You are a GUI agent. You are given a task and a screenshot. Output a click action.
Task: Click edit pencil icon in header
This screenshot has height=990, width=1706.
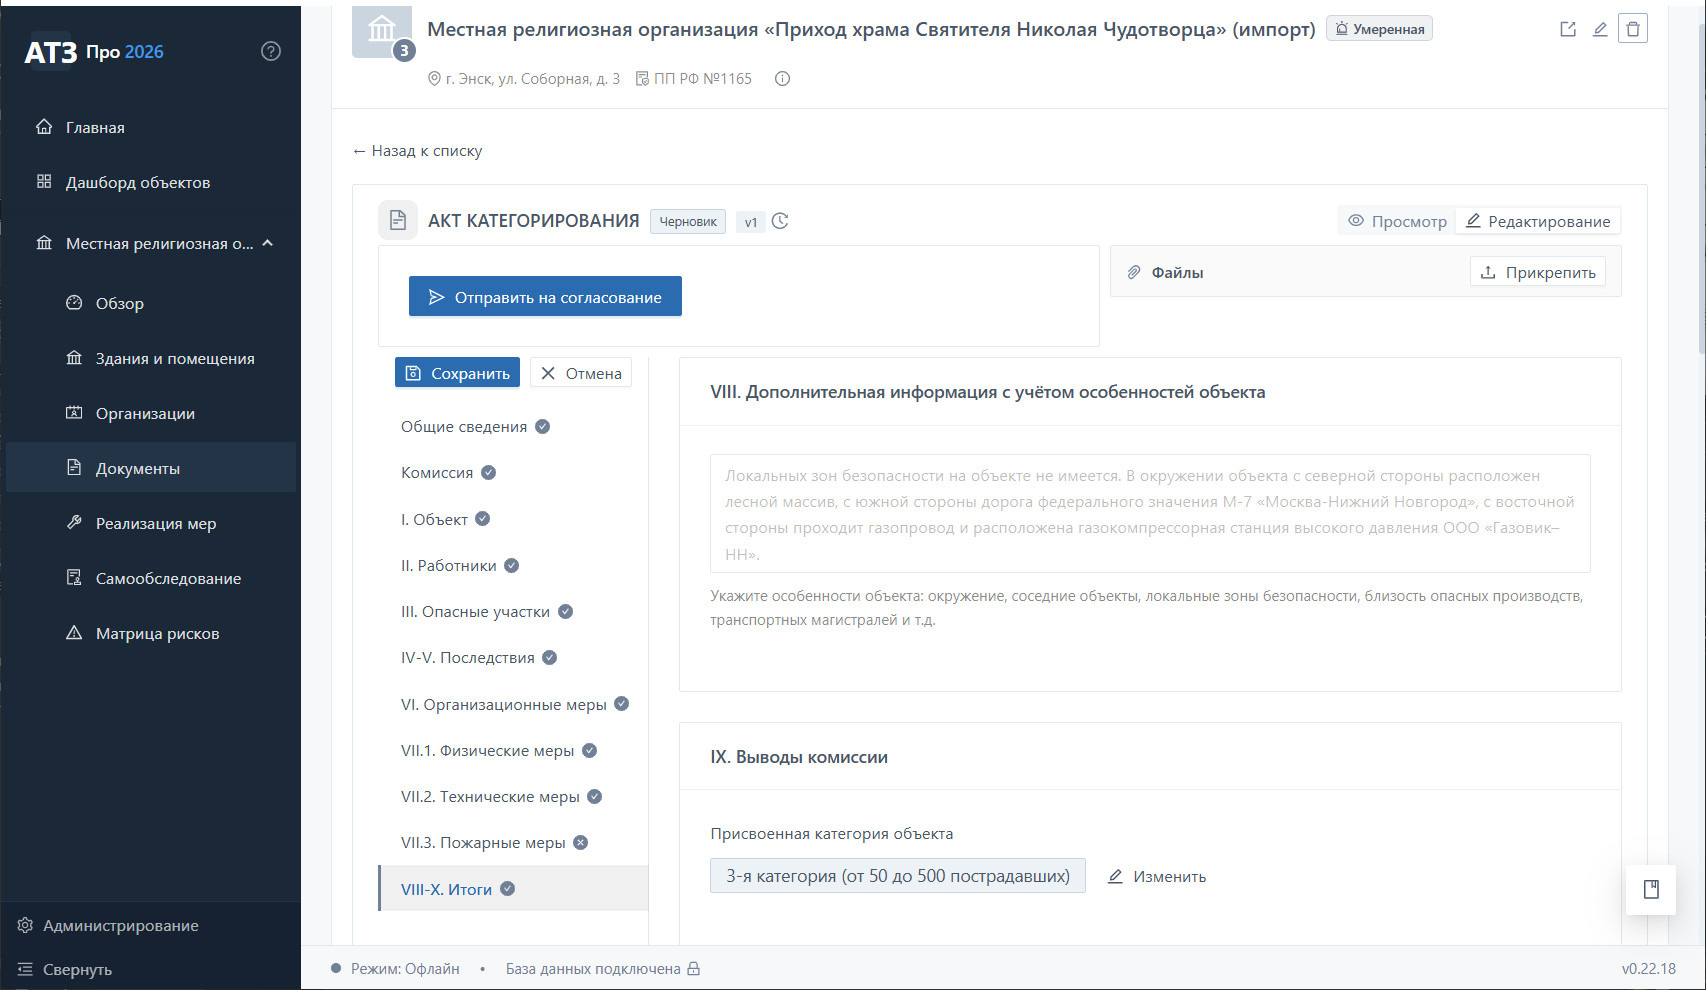click(1600, 29)
